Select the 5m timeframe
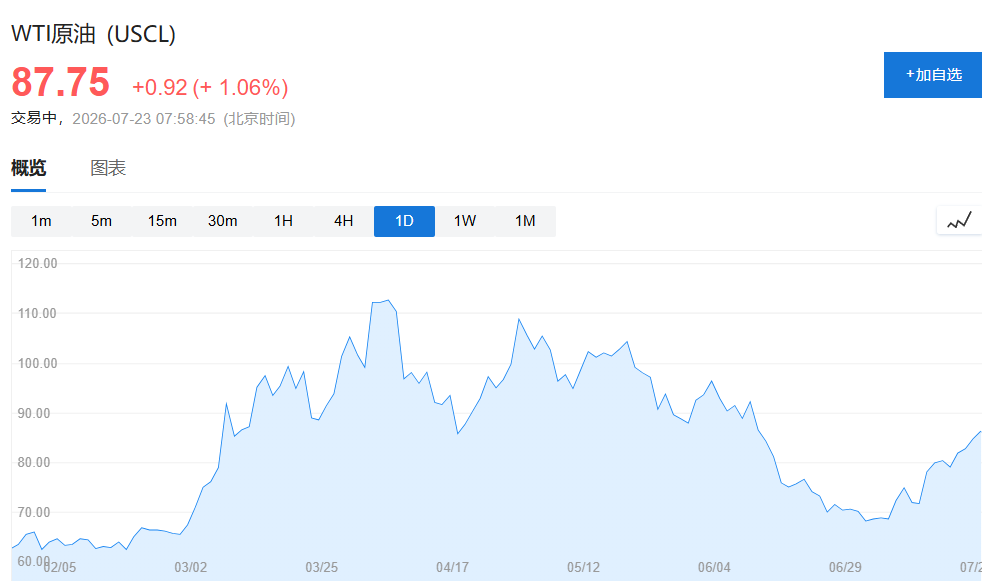This screenshot has height=581, width=982. click(101, 221)
